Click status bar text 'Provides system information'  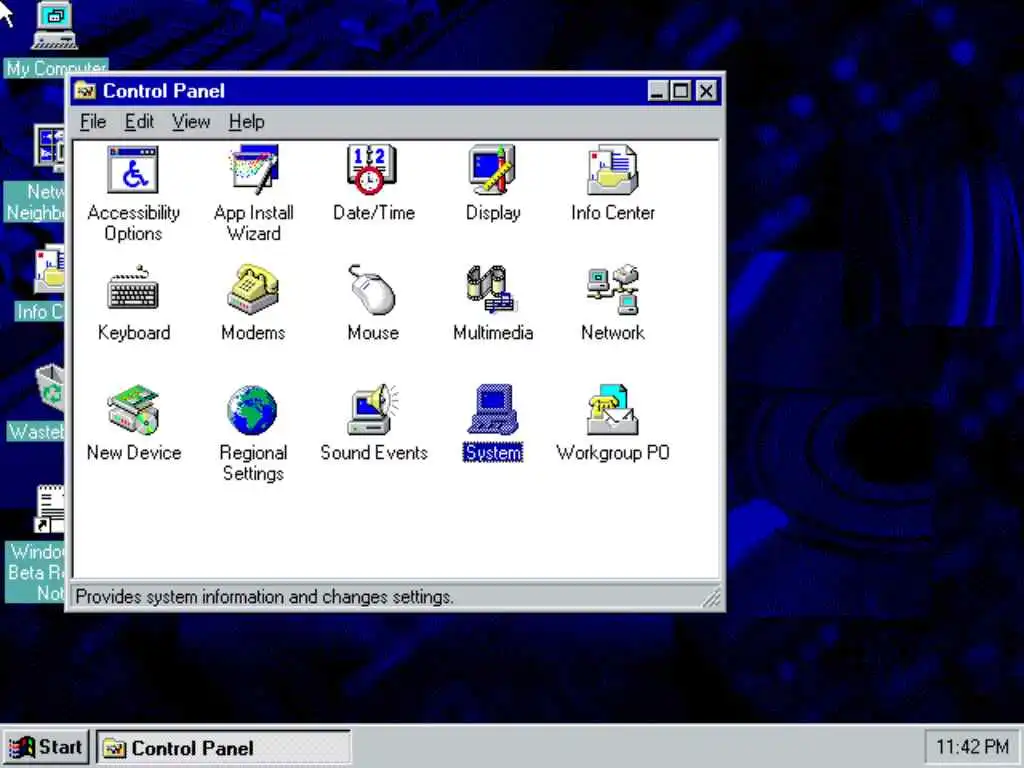tap(264, 597)
